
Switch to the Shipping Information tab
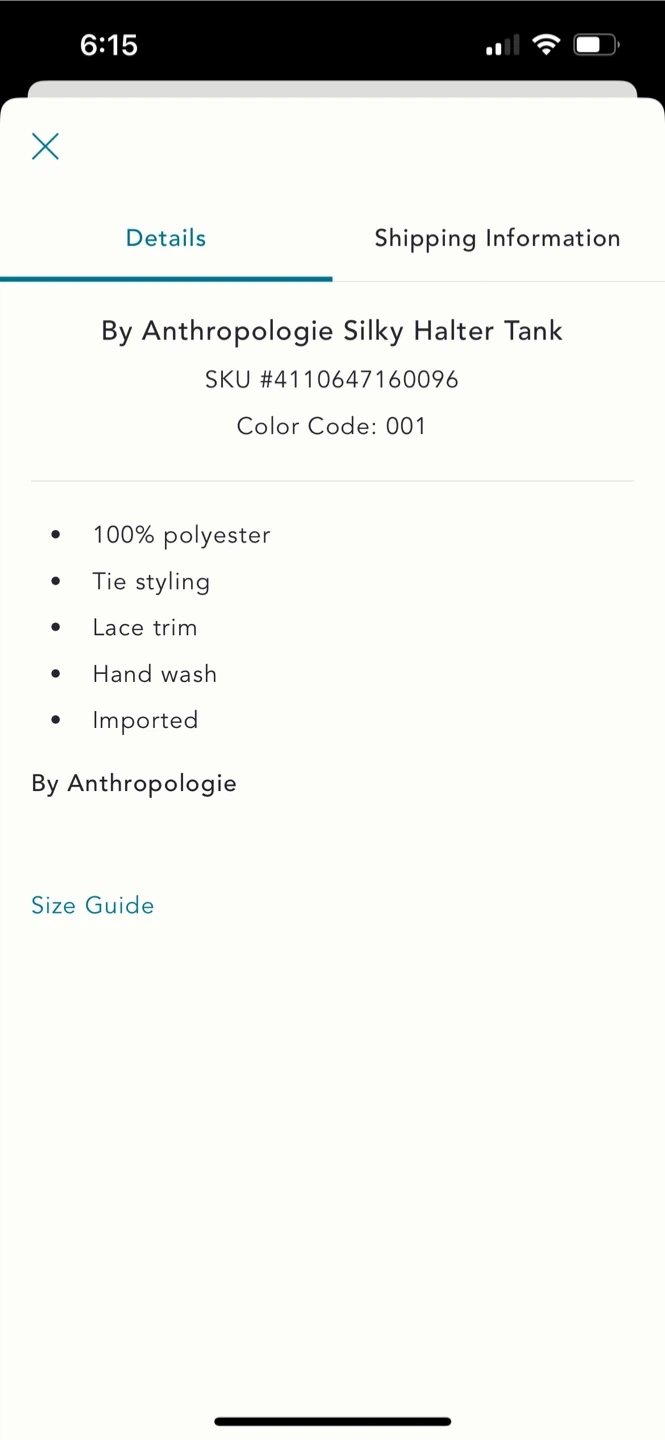[497, 238]
